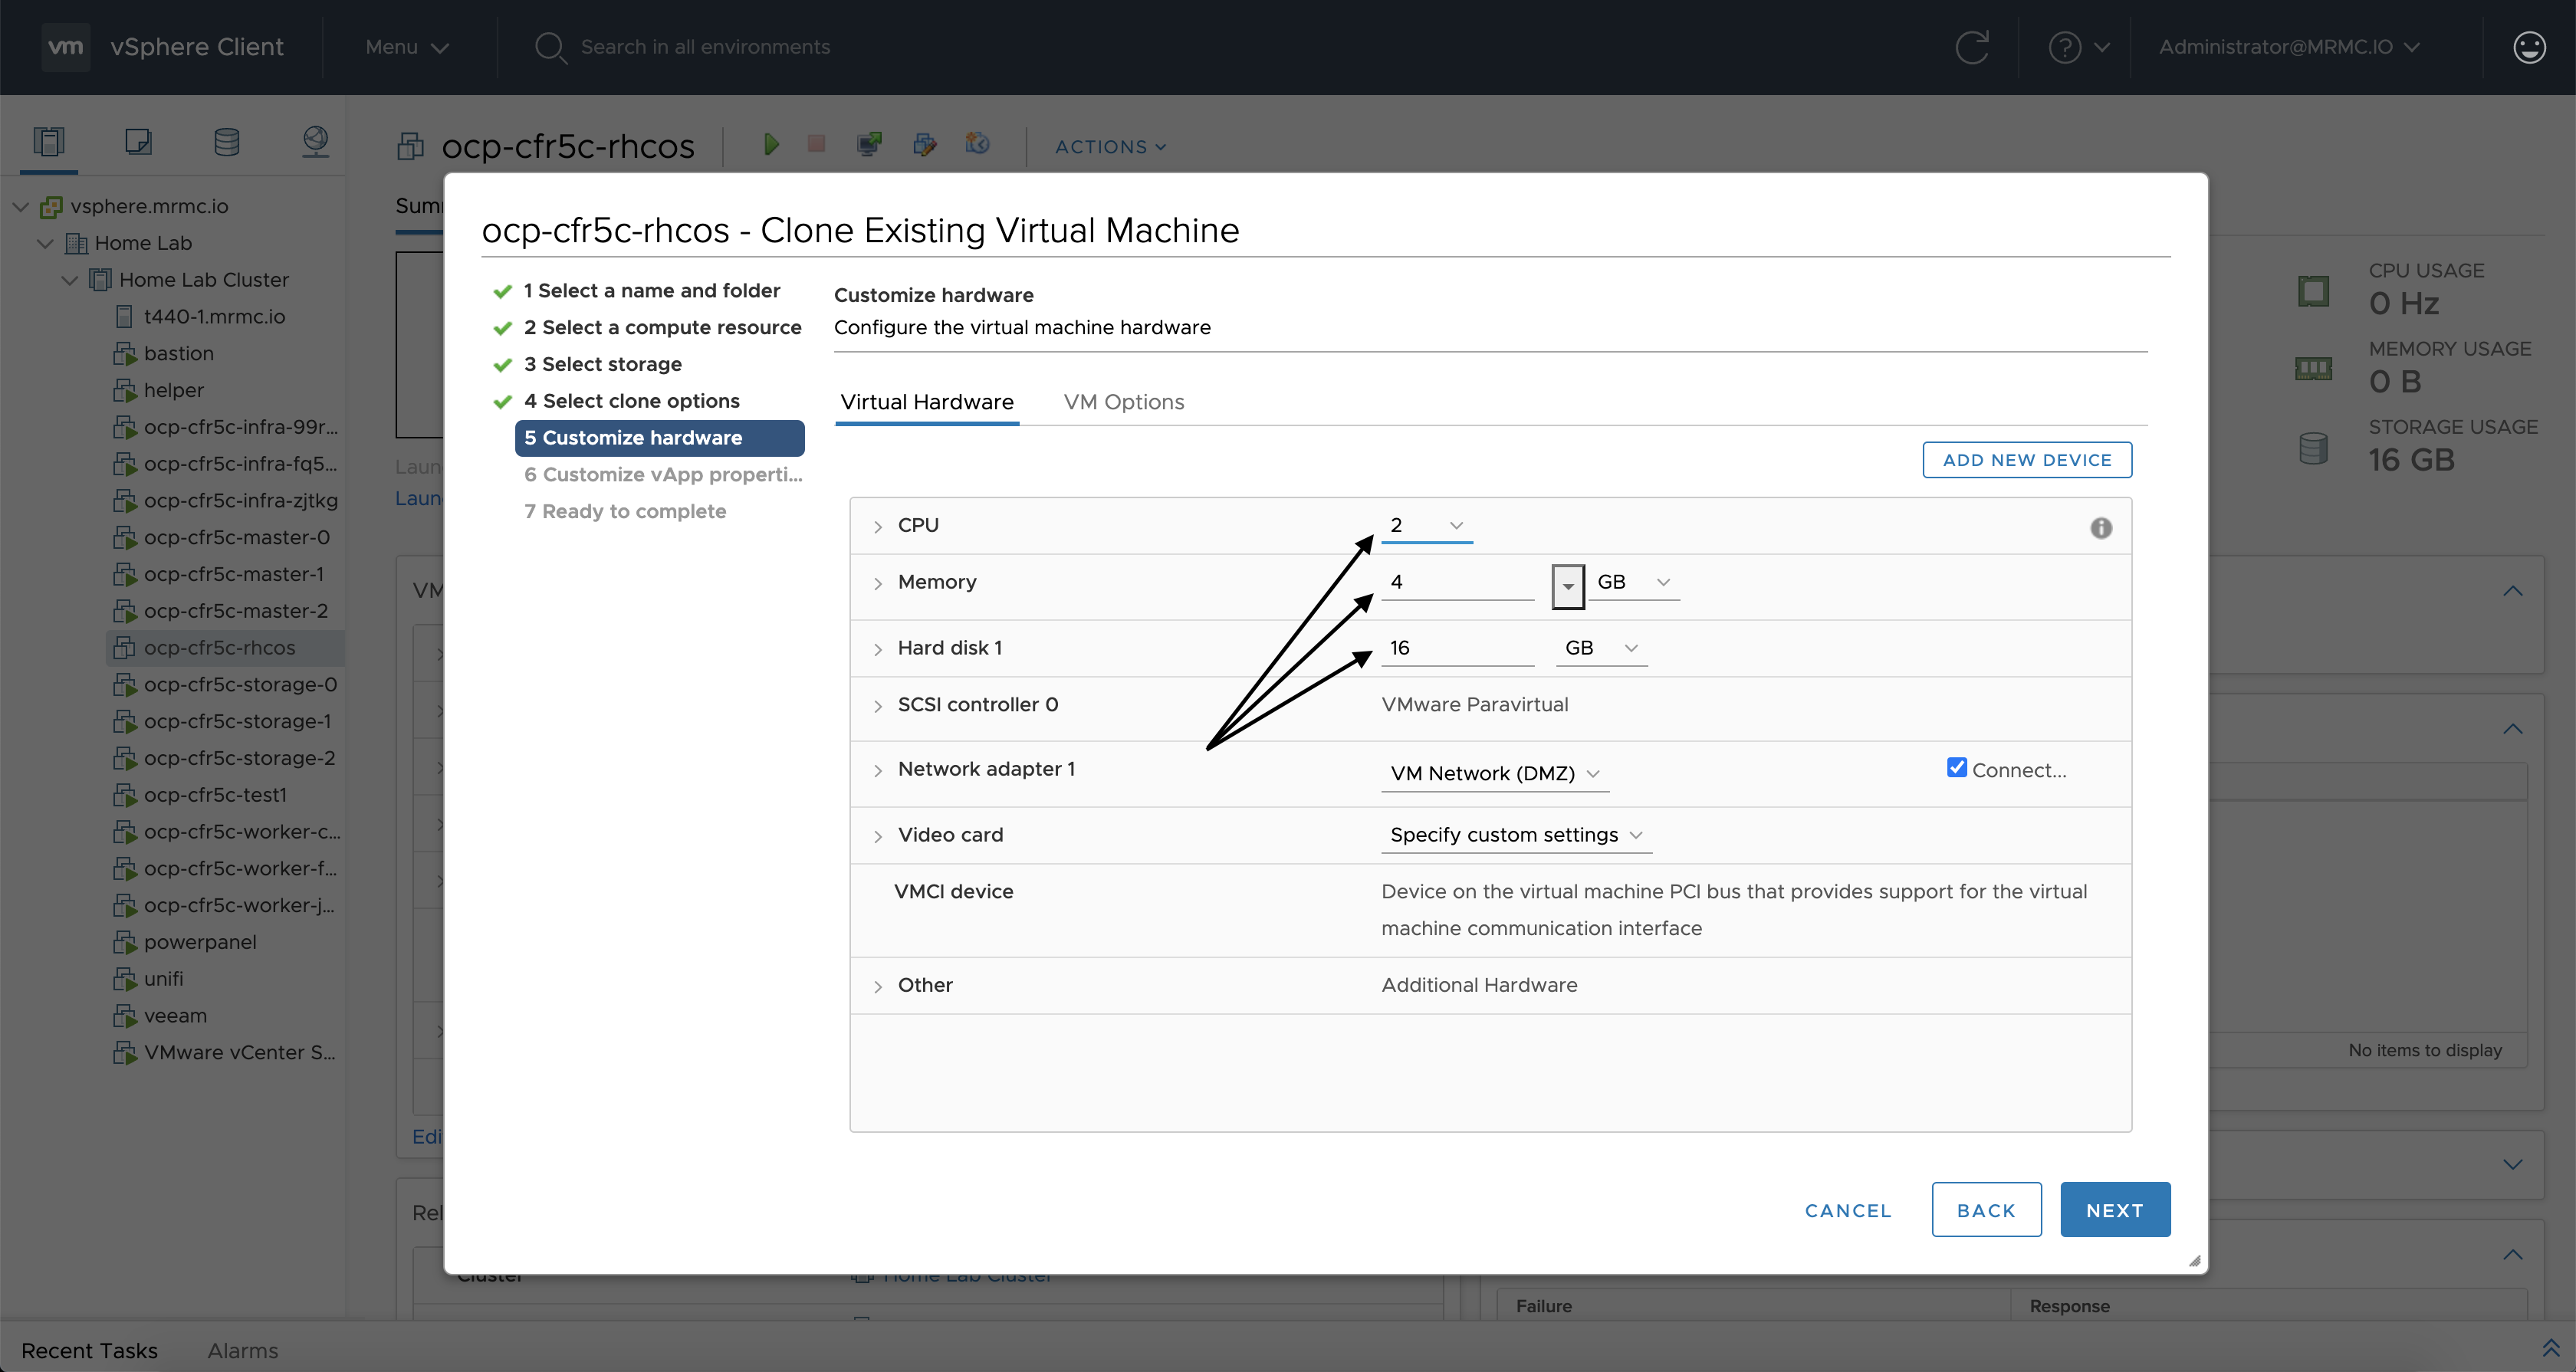Switch to the VM Options tab

pyautogui.click(x=1123, y=402)
